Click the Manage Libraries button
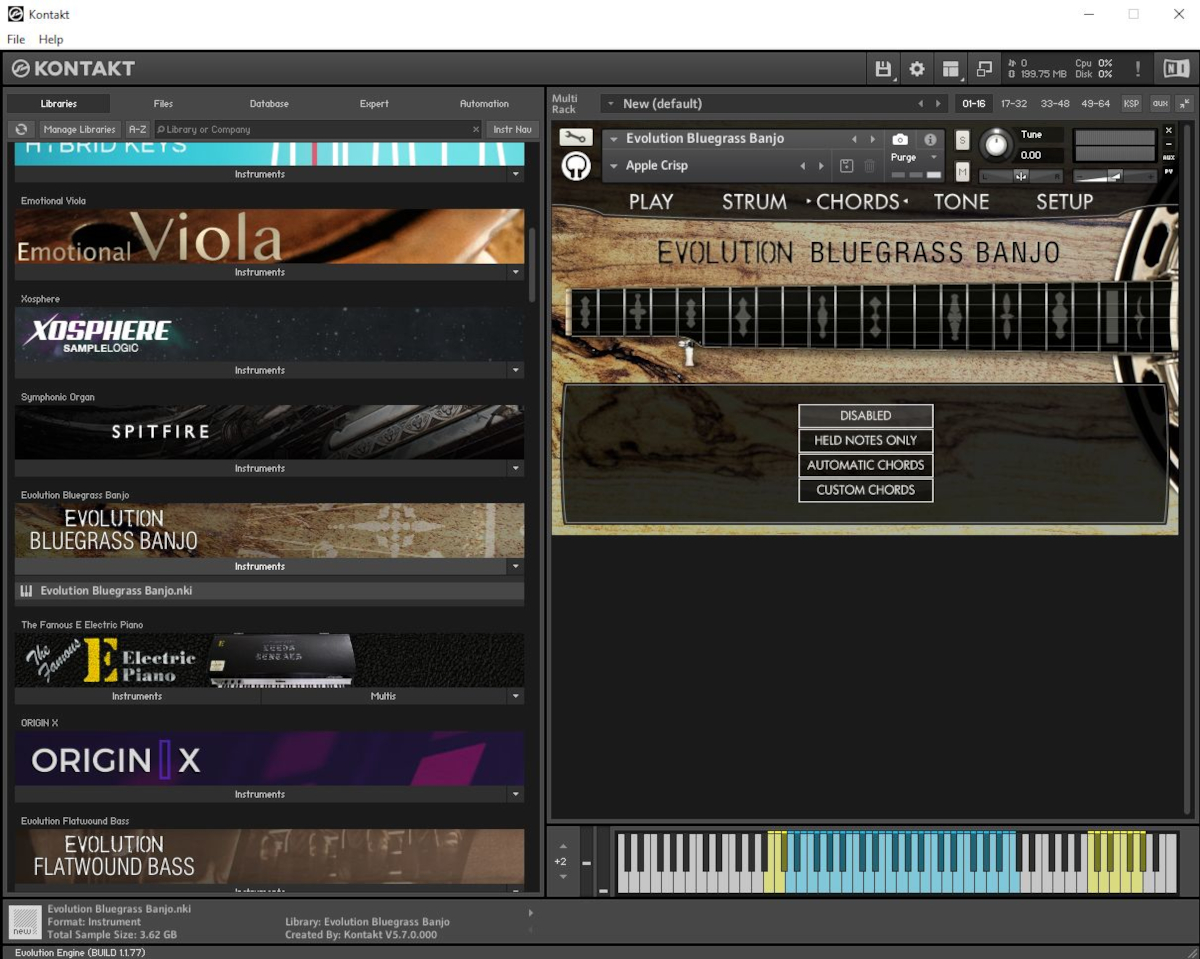1200x959 pixels. (79, 129)
